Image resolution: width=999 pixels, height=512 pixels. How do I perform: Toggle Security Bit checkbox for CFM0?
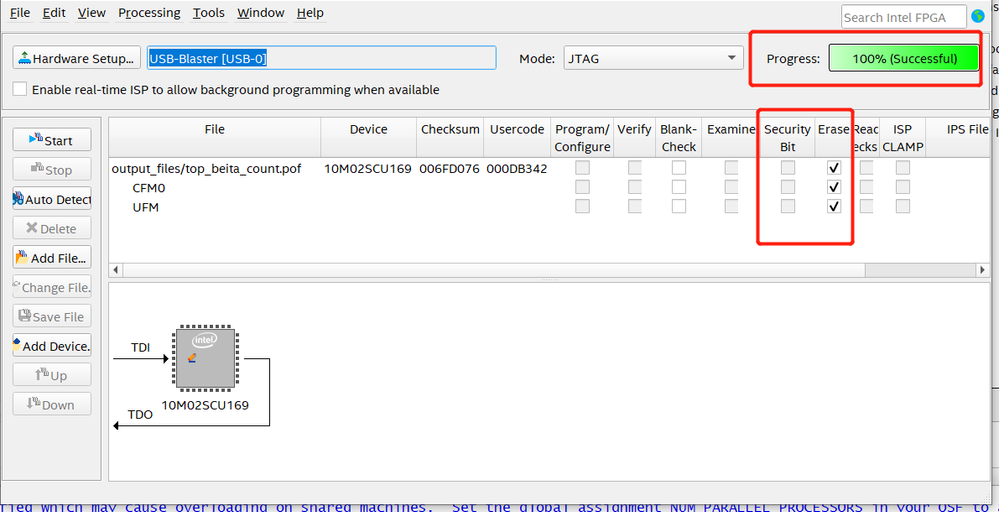click(x=788, y=187)
